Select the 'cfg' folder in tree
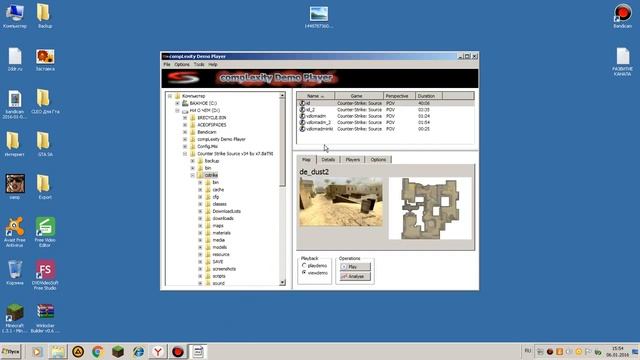Screen dimensions: 640x360 [x=216, y=197]
